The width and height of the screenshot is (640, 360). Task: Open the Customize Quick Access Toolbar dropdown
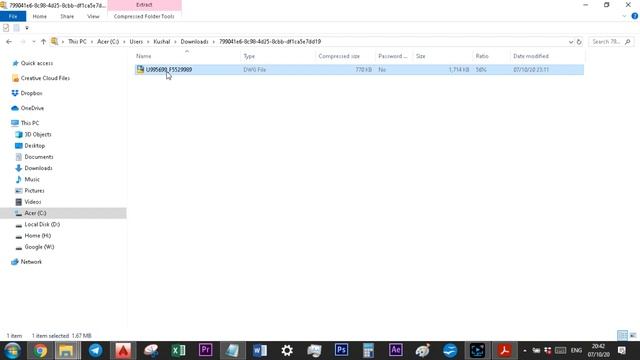(x=27, y=28)
